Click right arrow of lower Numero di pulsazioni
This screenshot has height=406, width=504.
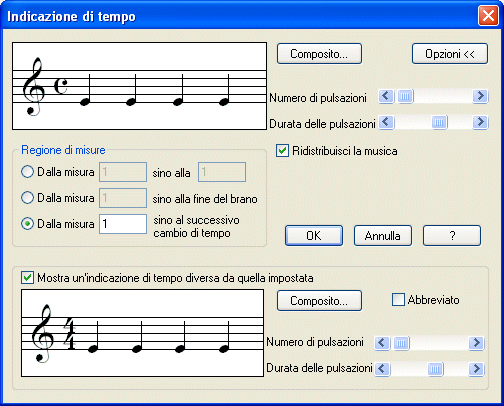pos(476,343)
